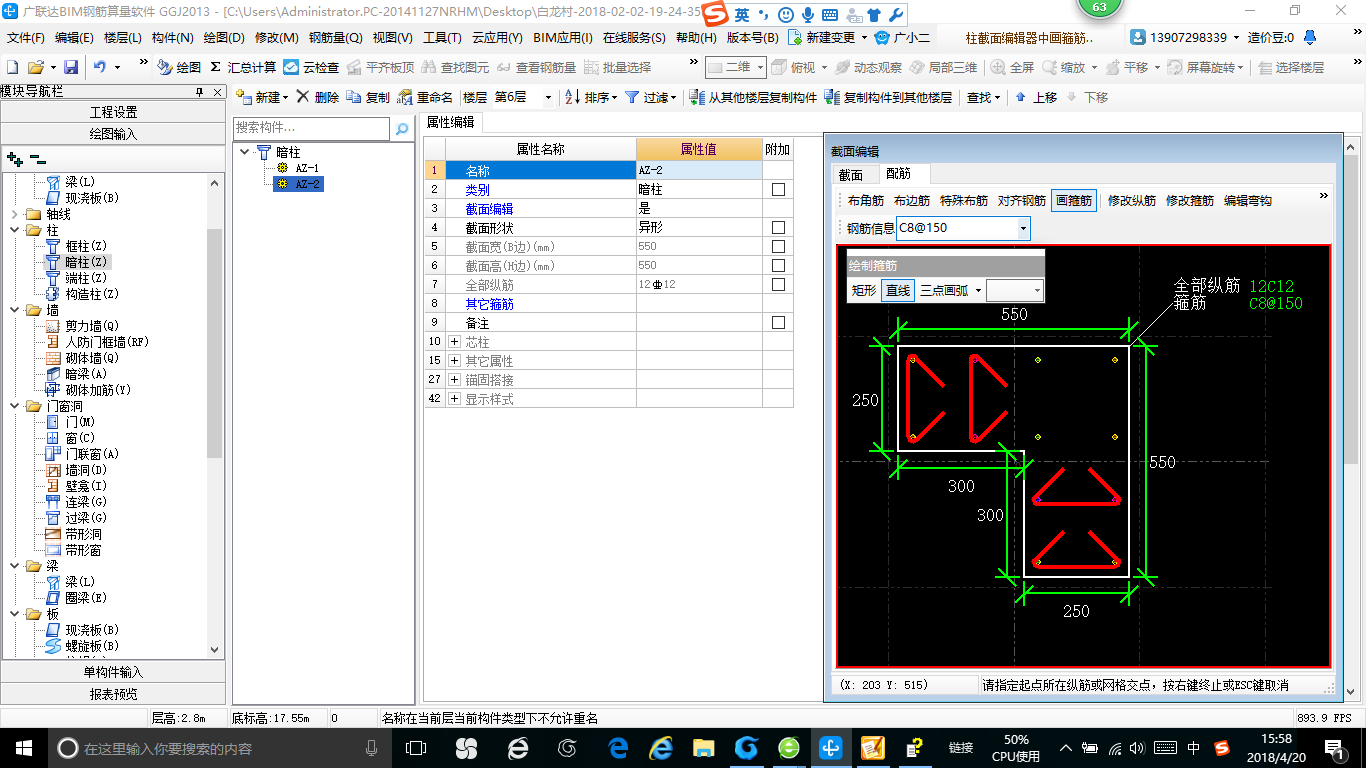
Task: Tick the 附加 checkbox for 全部纵筋
Action: [778, 285]
